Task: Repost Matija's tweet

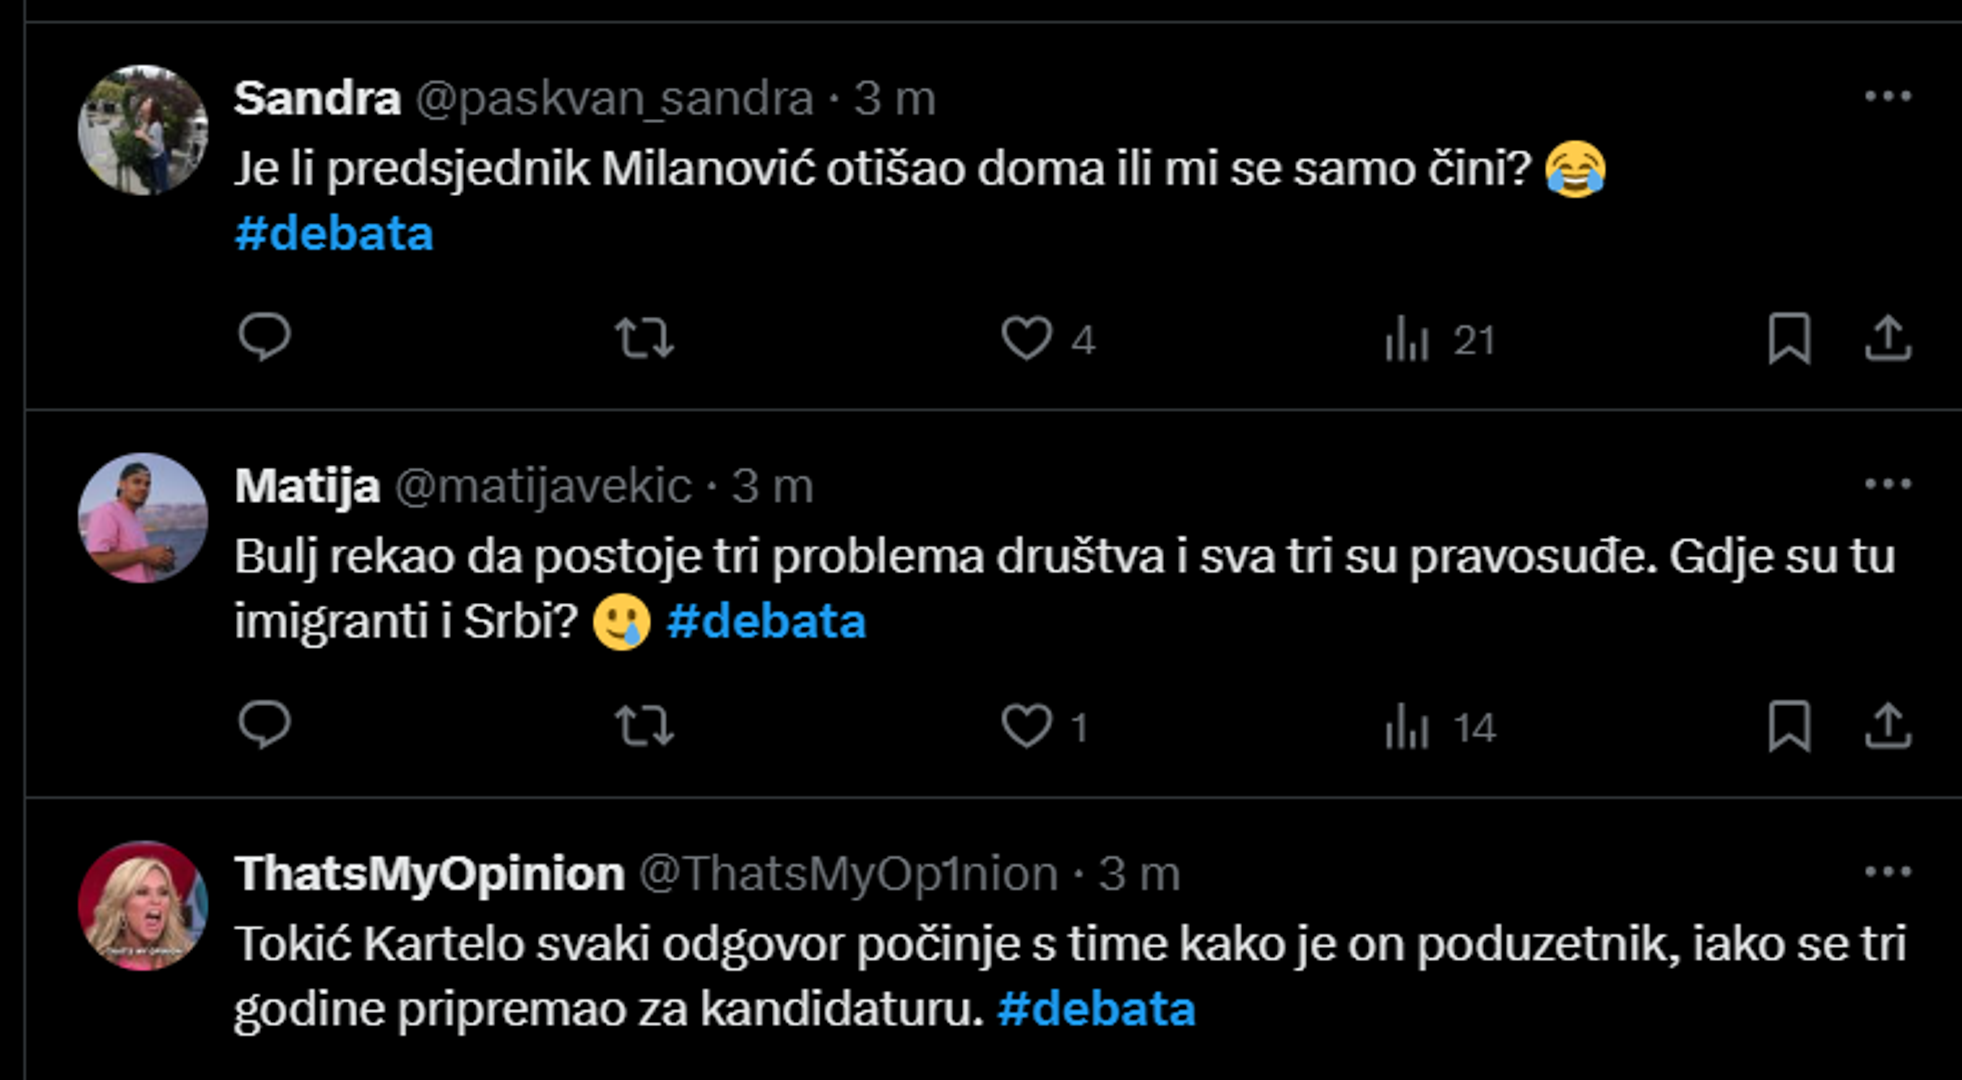Action: point(644,726)
